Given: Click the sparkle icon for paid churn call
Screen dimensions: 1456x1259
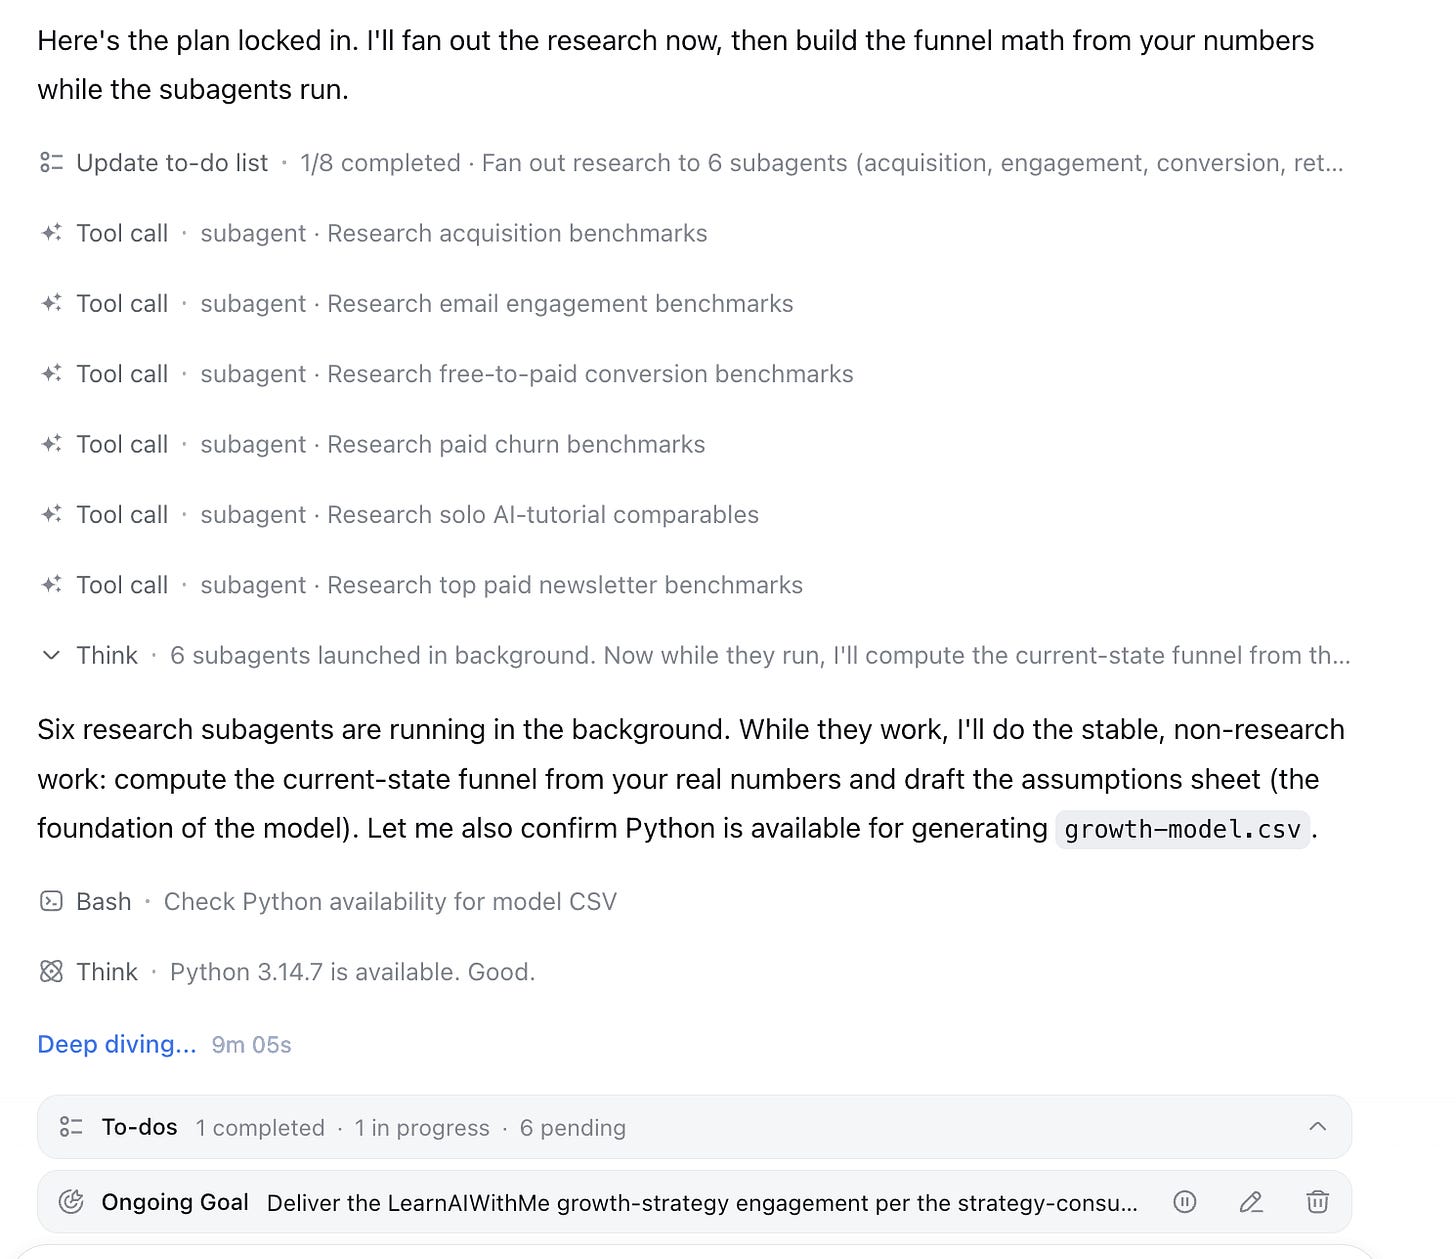Looking at the screenshot, I should pyautogui.click(x=51, y=444).
